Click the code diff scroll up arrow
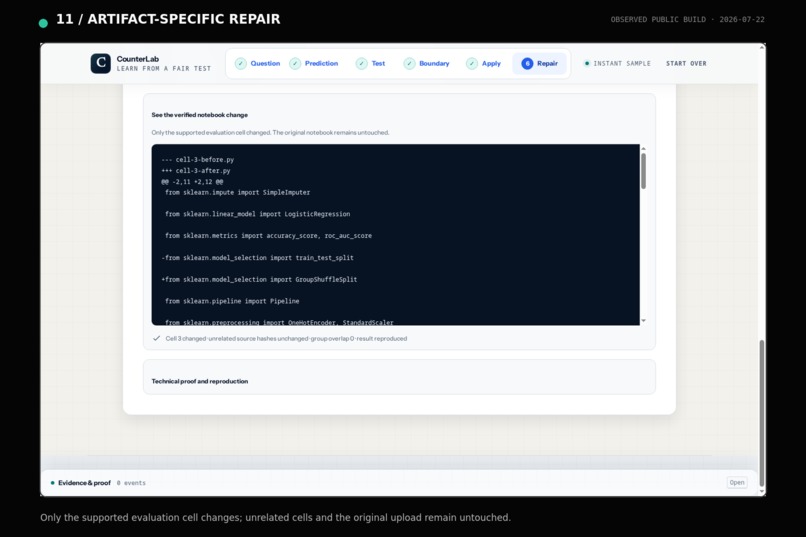 pyautogui.click(x=643, y=149)
